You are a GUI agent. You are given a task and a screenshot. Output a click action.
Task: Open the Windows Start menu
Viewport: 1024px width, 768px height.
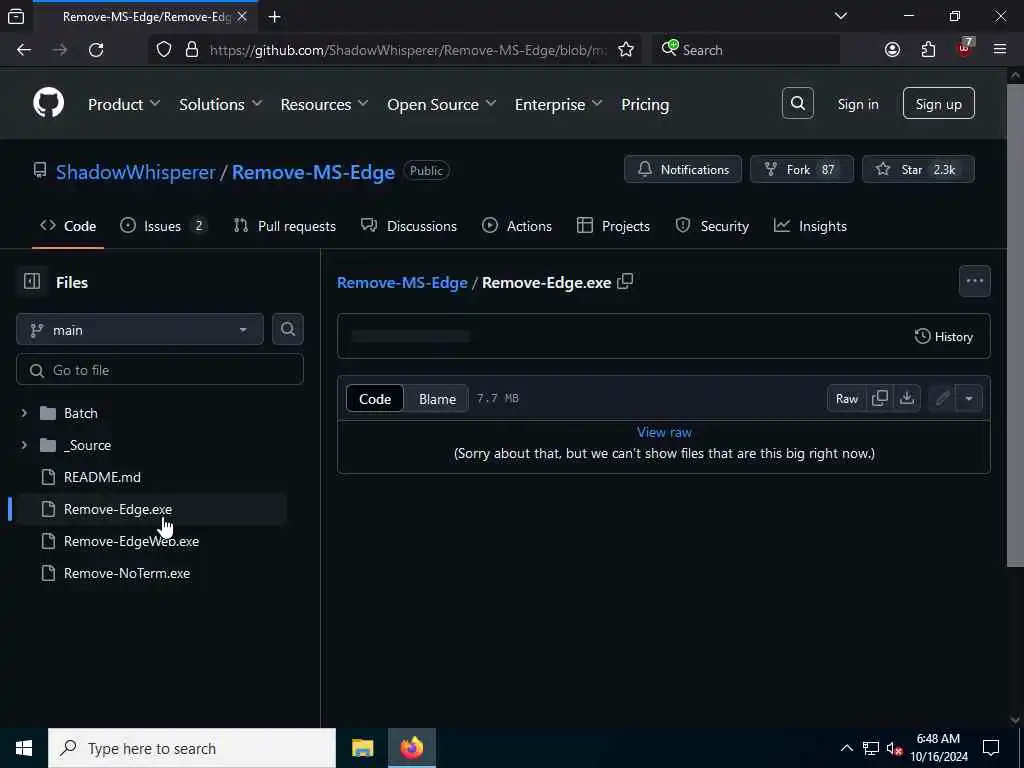tap(24, 748)
